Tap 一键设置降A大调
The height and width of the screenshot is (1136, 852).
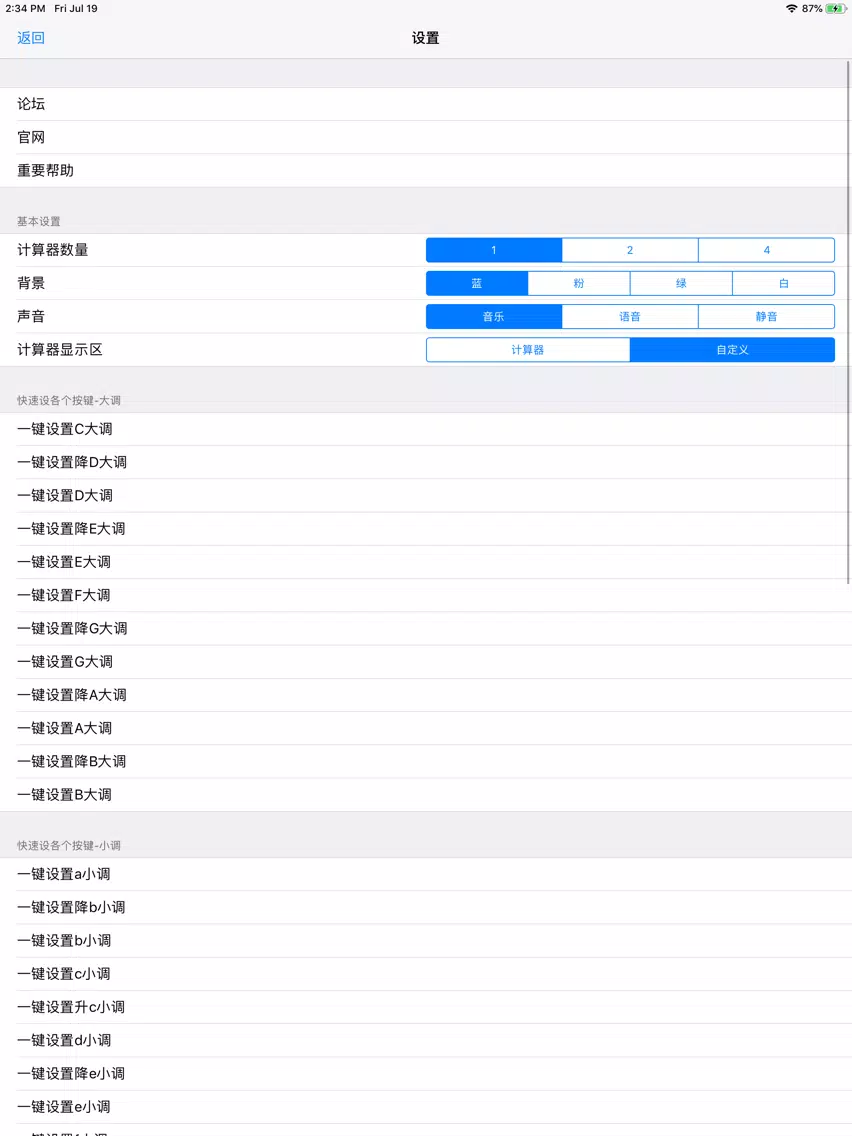pyautogui.click(x=426, y=696)
